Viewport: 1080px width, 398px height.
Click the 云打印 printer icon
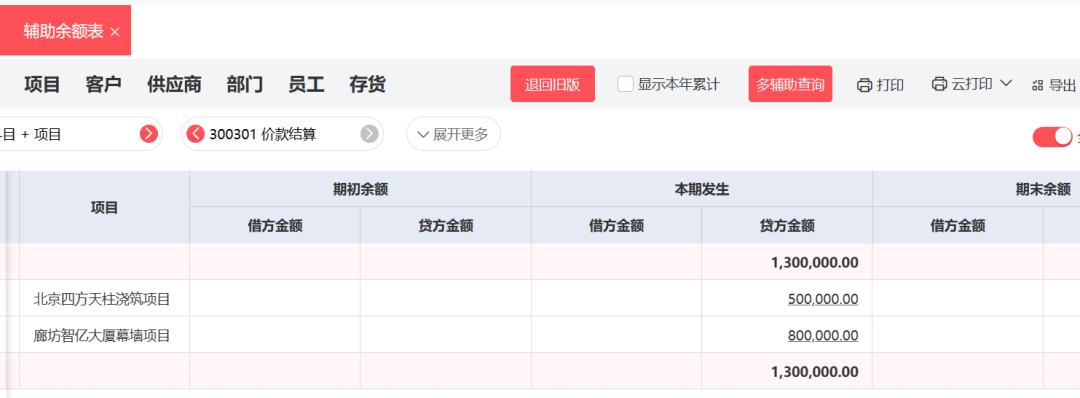(939, 84)
